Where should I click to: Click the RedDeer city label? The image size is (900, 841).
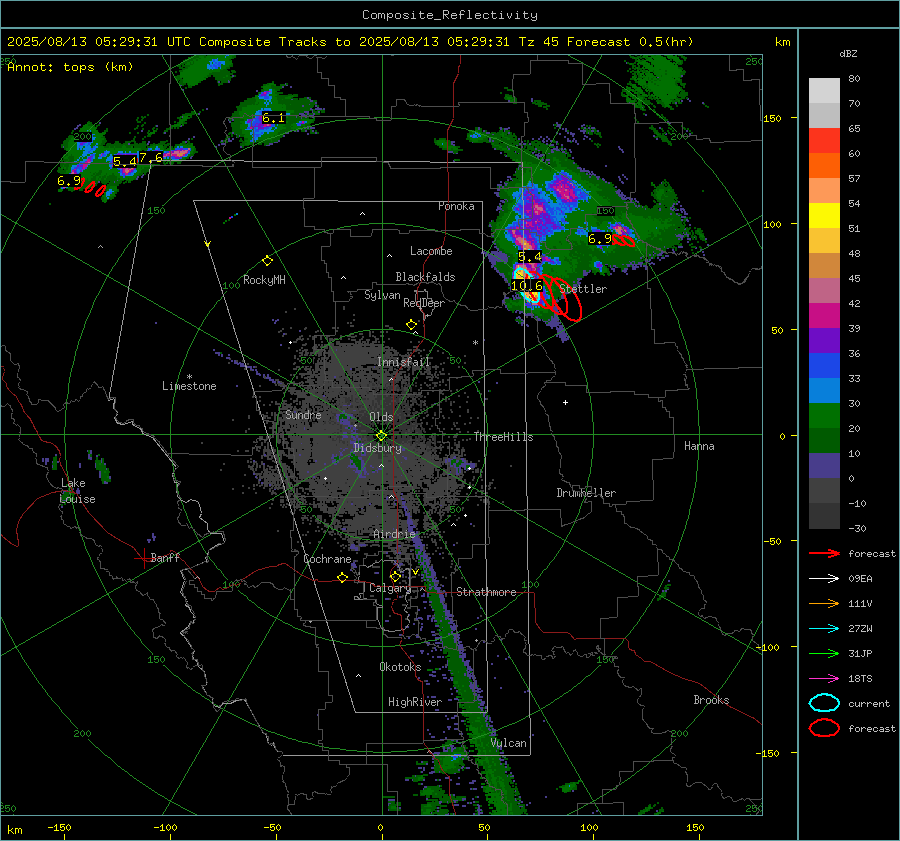coord(424,303)
